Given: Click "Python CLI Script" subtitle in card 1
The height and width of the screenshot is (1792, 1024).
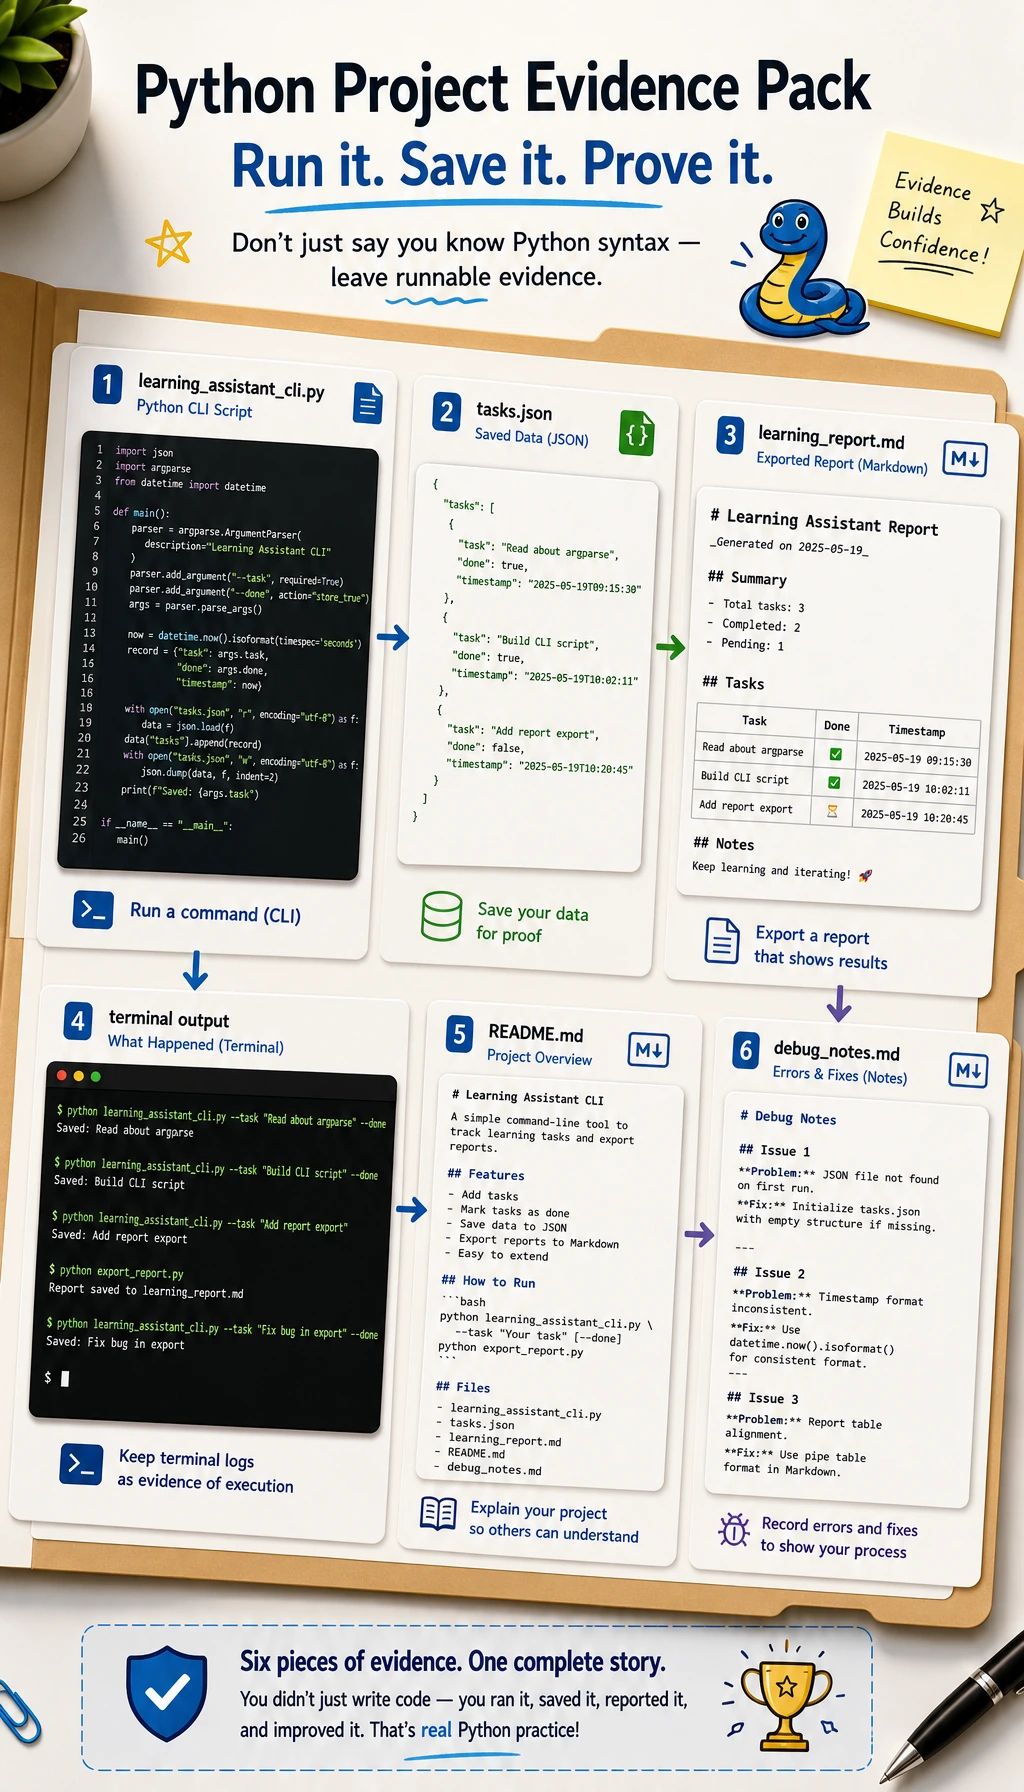Looking at the screenshot, I should [x=194, y=409].
